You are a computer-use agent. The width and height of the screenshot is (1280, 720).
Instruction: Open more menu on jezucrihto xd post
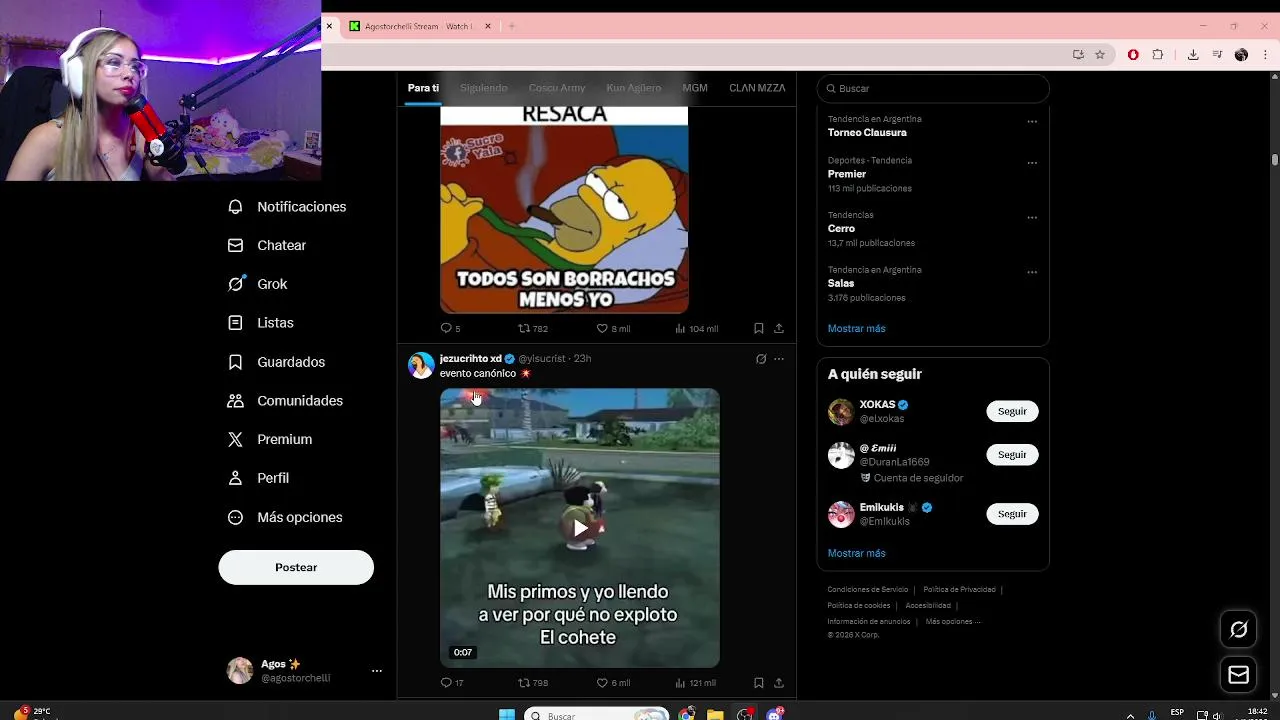tap(779, 359)
